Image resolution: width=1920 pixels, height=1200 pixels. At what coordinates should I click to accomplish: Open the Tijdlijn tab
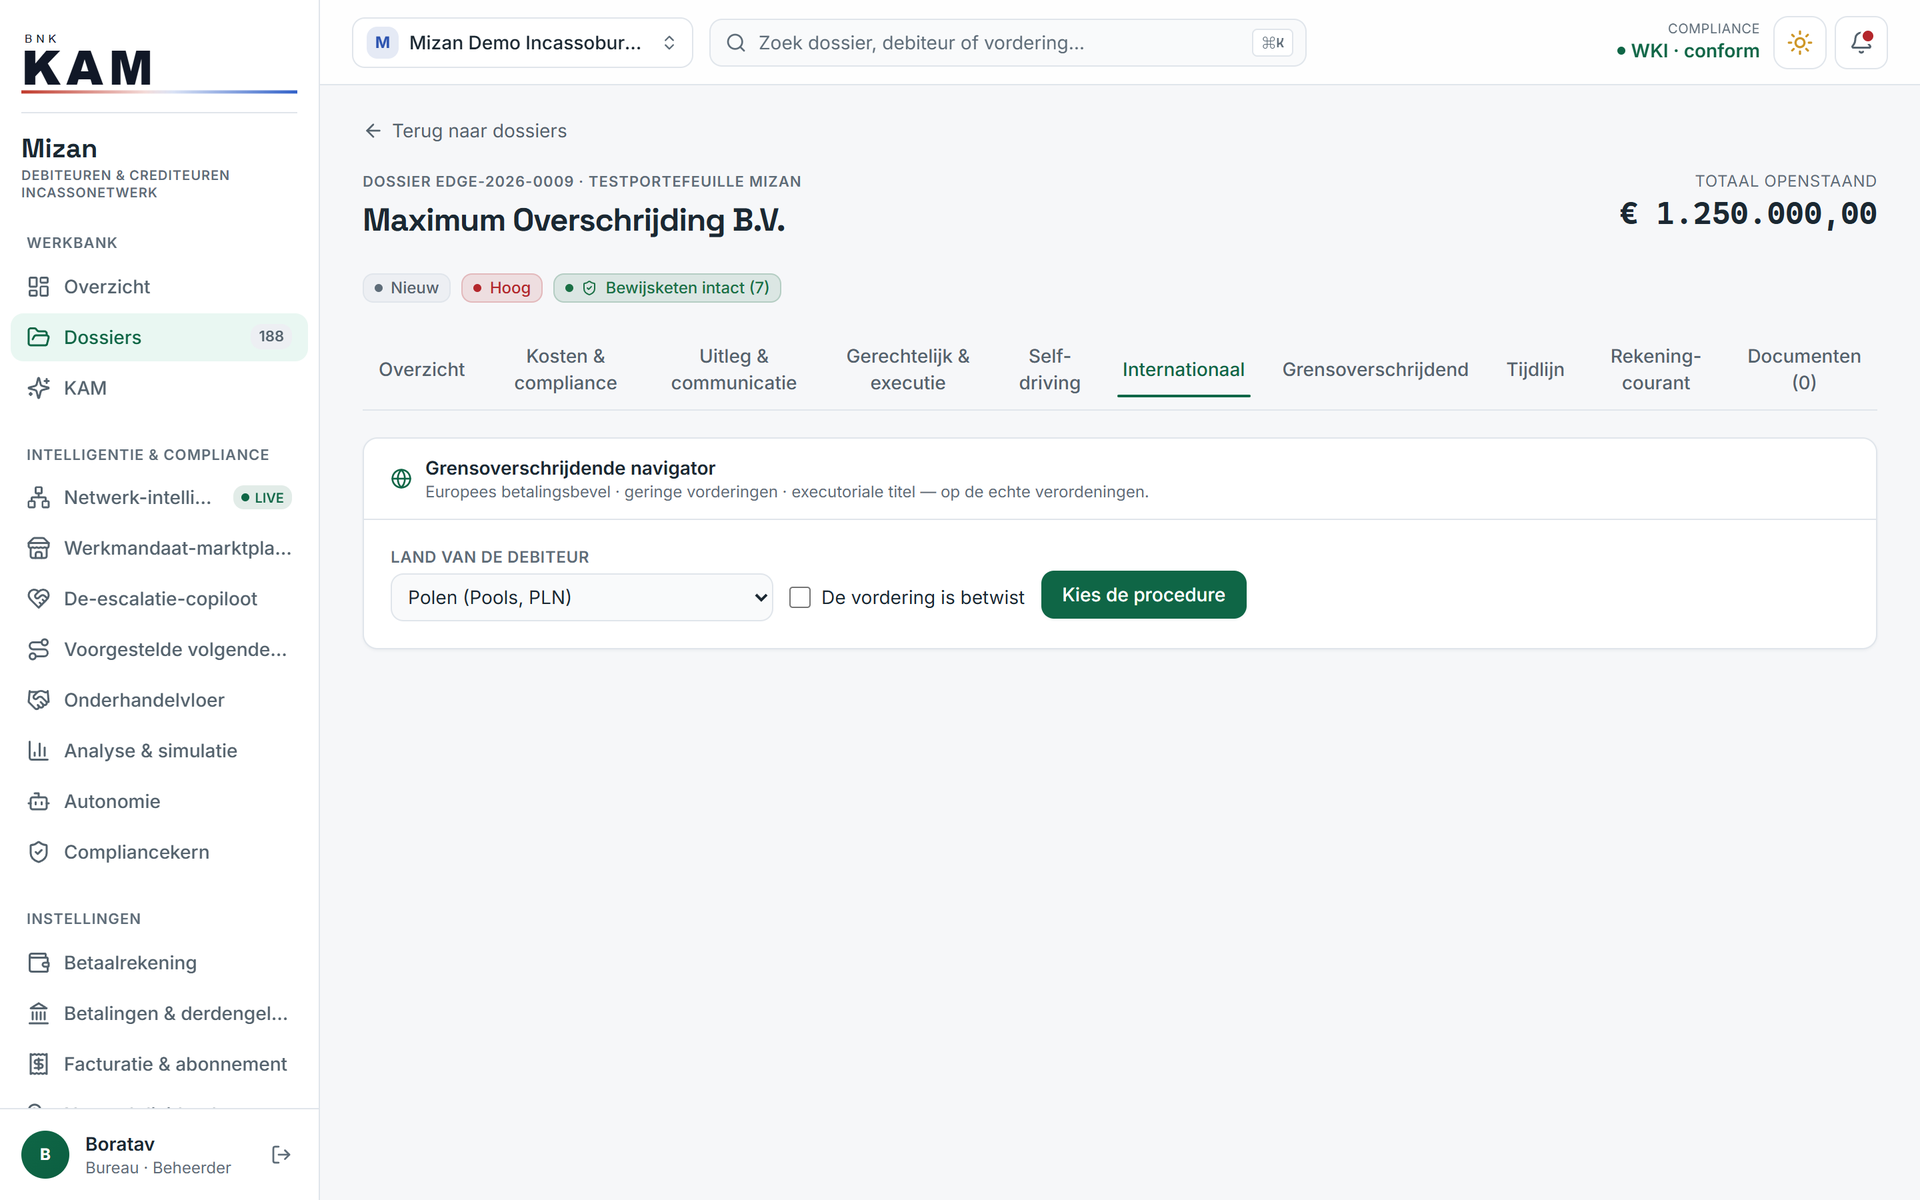point(1535,370)
